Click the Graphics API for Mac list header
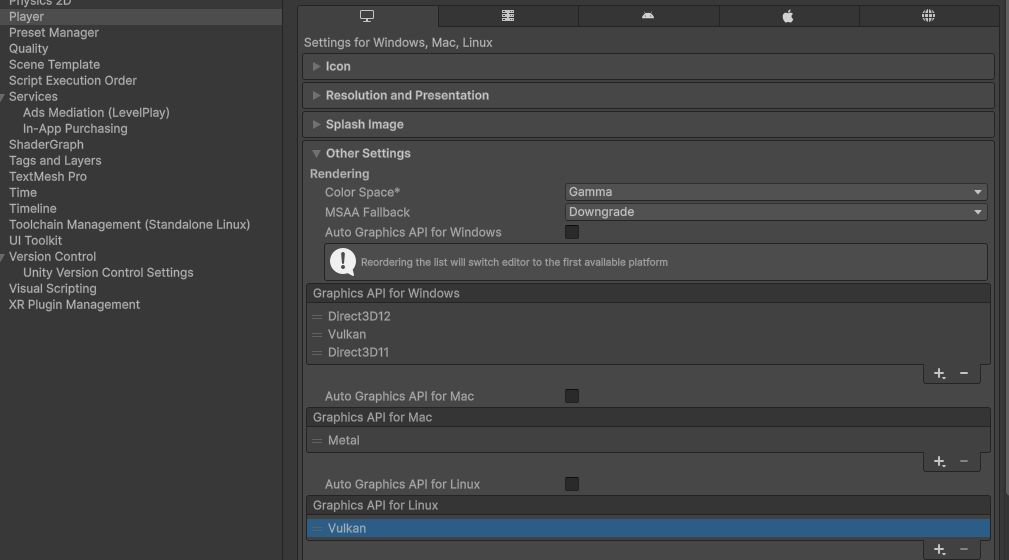Image resolution: width=1009 pixels, height=560 pixels. (x=648, y=418)
